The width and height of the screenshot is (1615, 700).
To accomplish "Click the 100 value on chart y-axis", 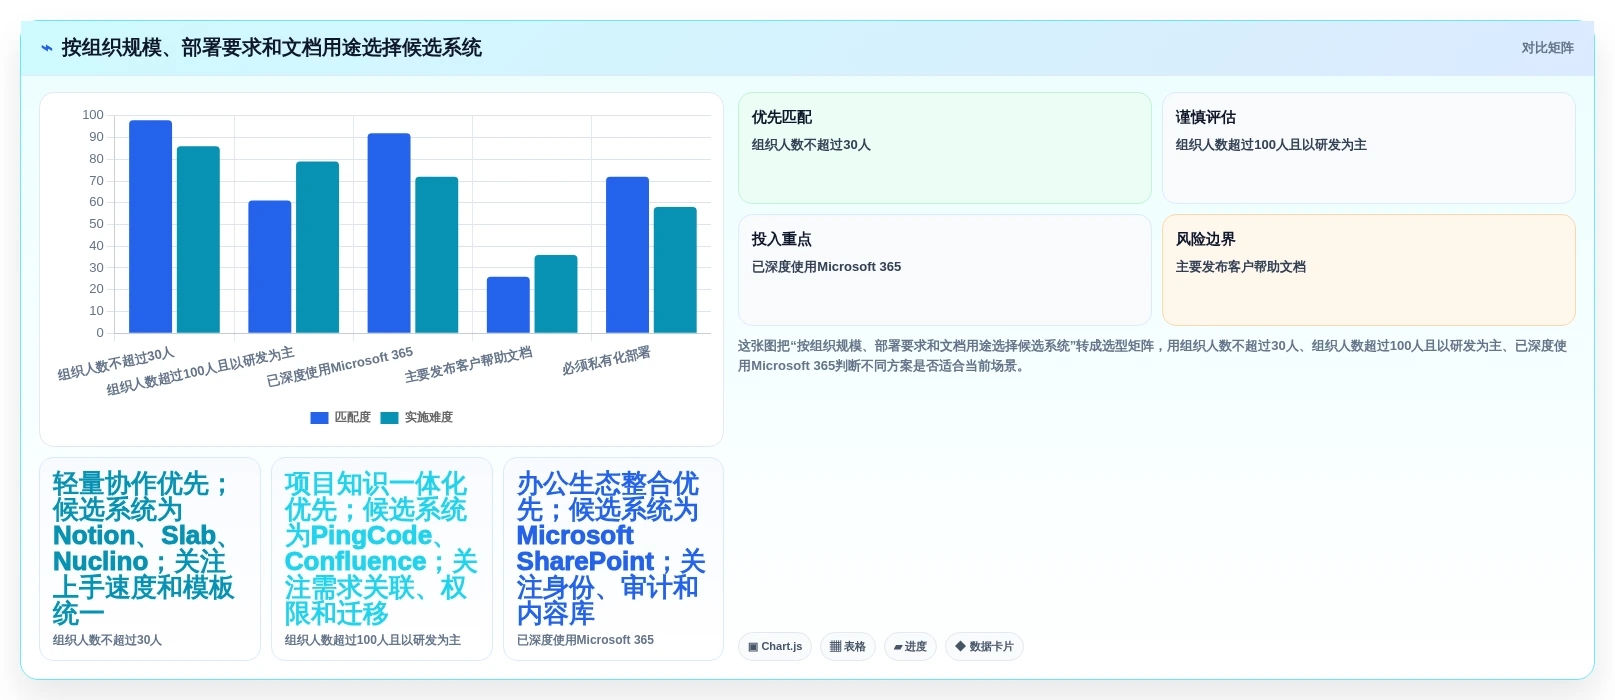I will tap(93, 115).
